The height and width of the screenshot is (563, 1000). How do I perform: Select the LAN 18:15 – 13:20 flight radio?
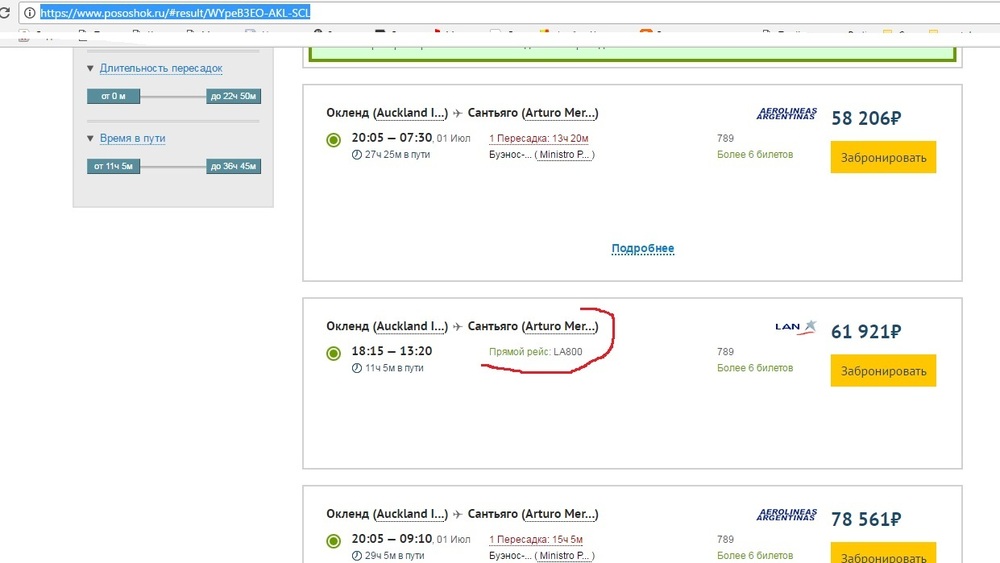point(334,353)
